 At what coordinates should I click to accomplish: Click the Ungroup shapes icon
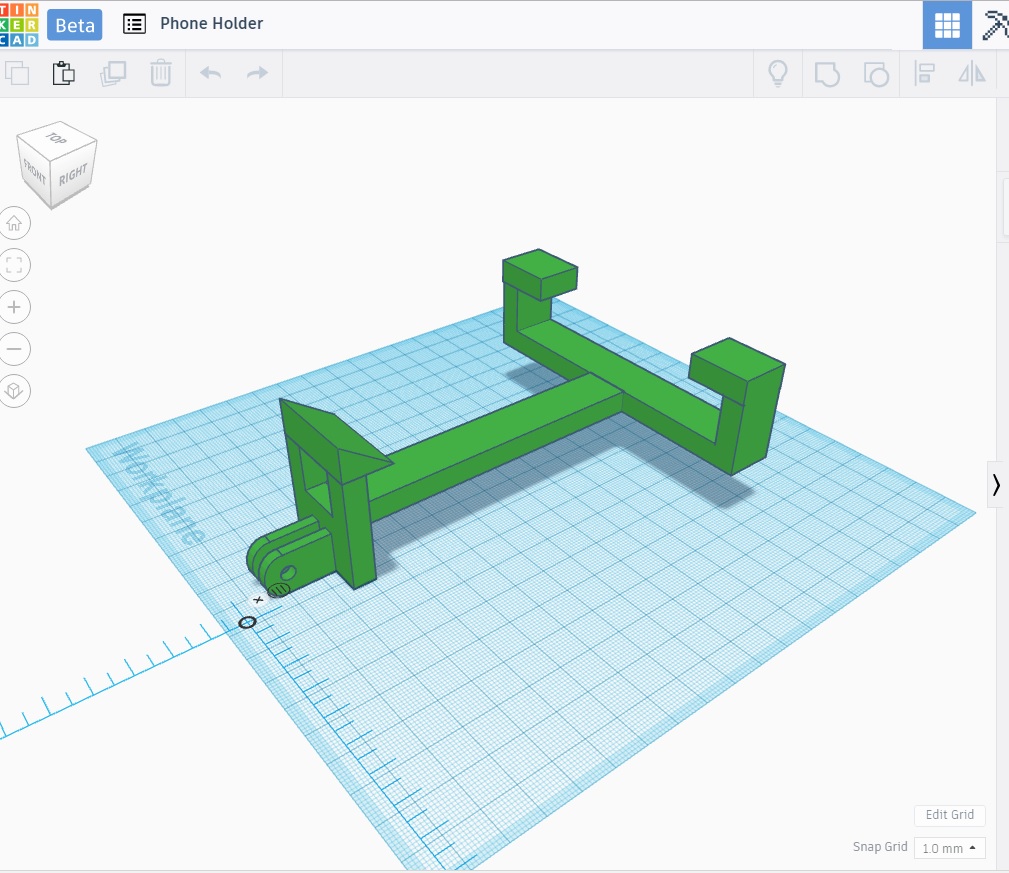[x=876, y=74]
